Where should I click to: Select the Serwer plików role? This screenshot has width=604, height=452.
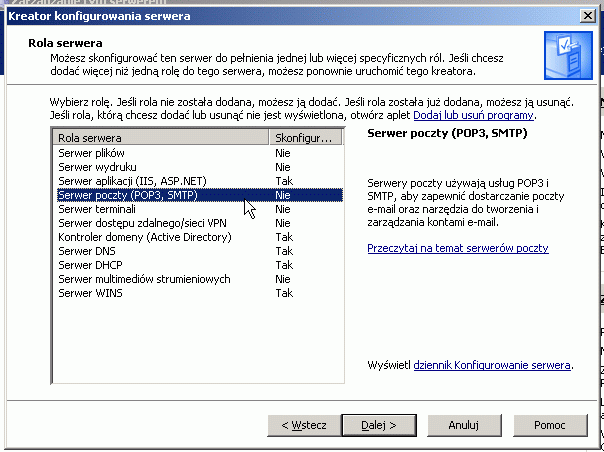point(198,153)
